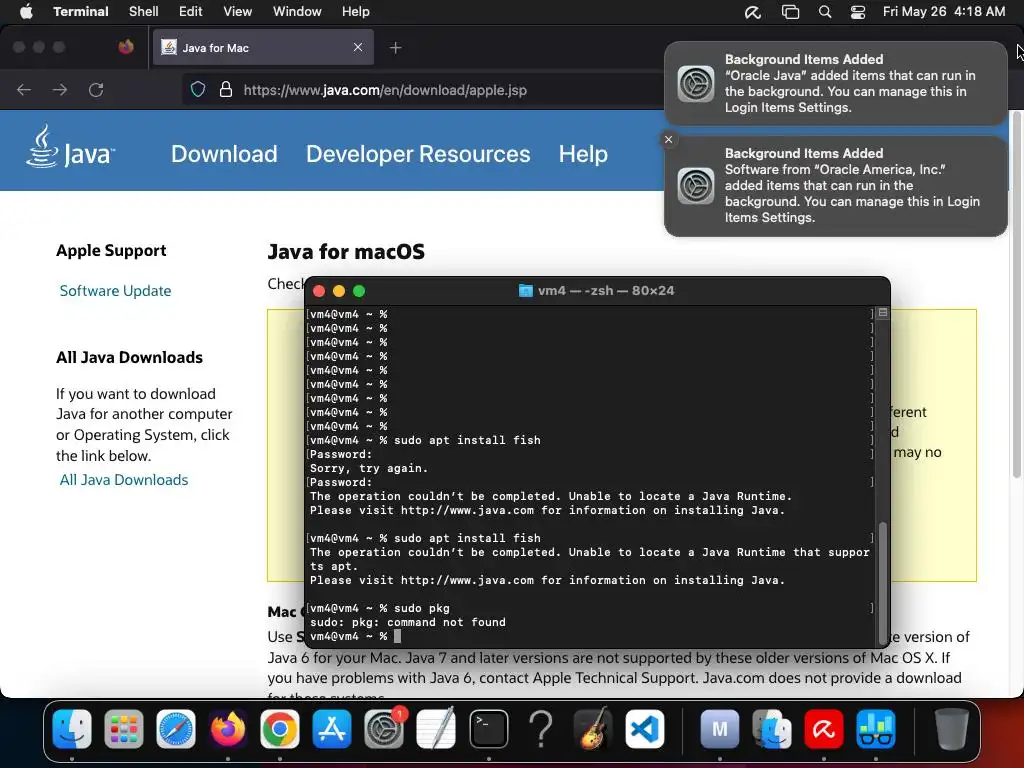Screen dimensions: 1024x768
Task: Open the Window menu
Action: point(297,12)
